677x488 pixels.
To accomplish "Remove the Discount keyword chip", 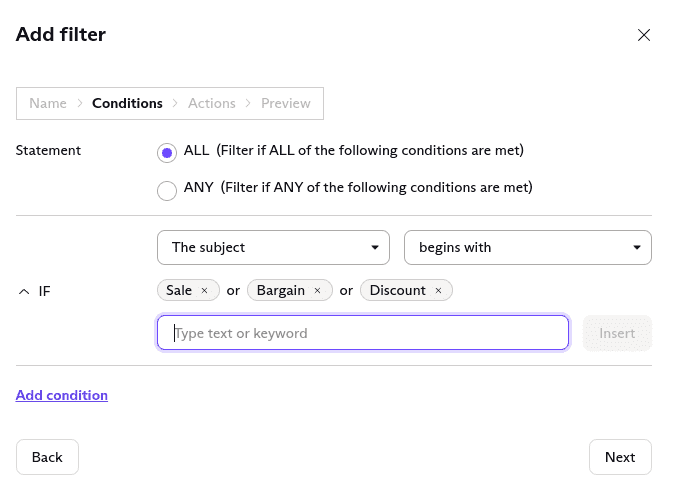I will [x=438, y=291].
